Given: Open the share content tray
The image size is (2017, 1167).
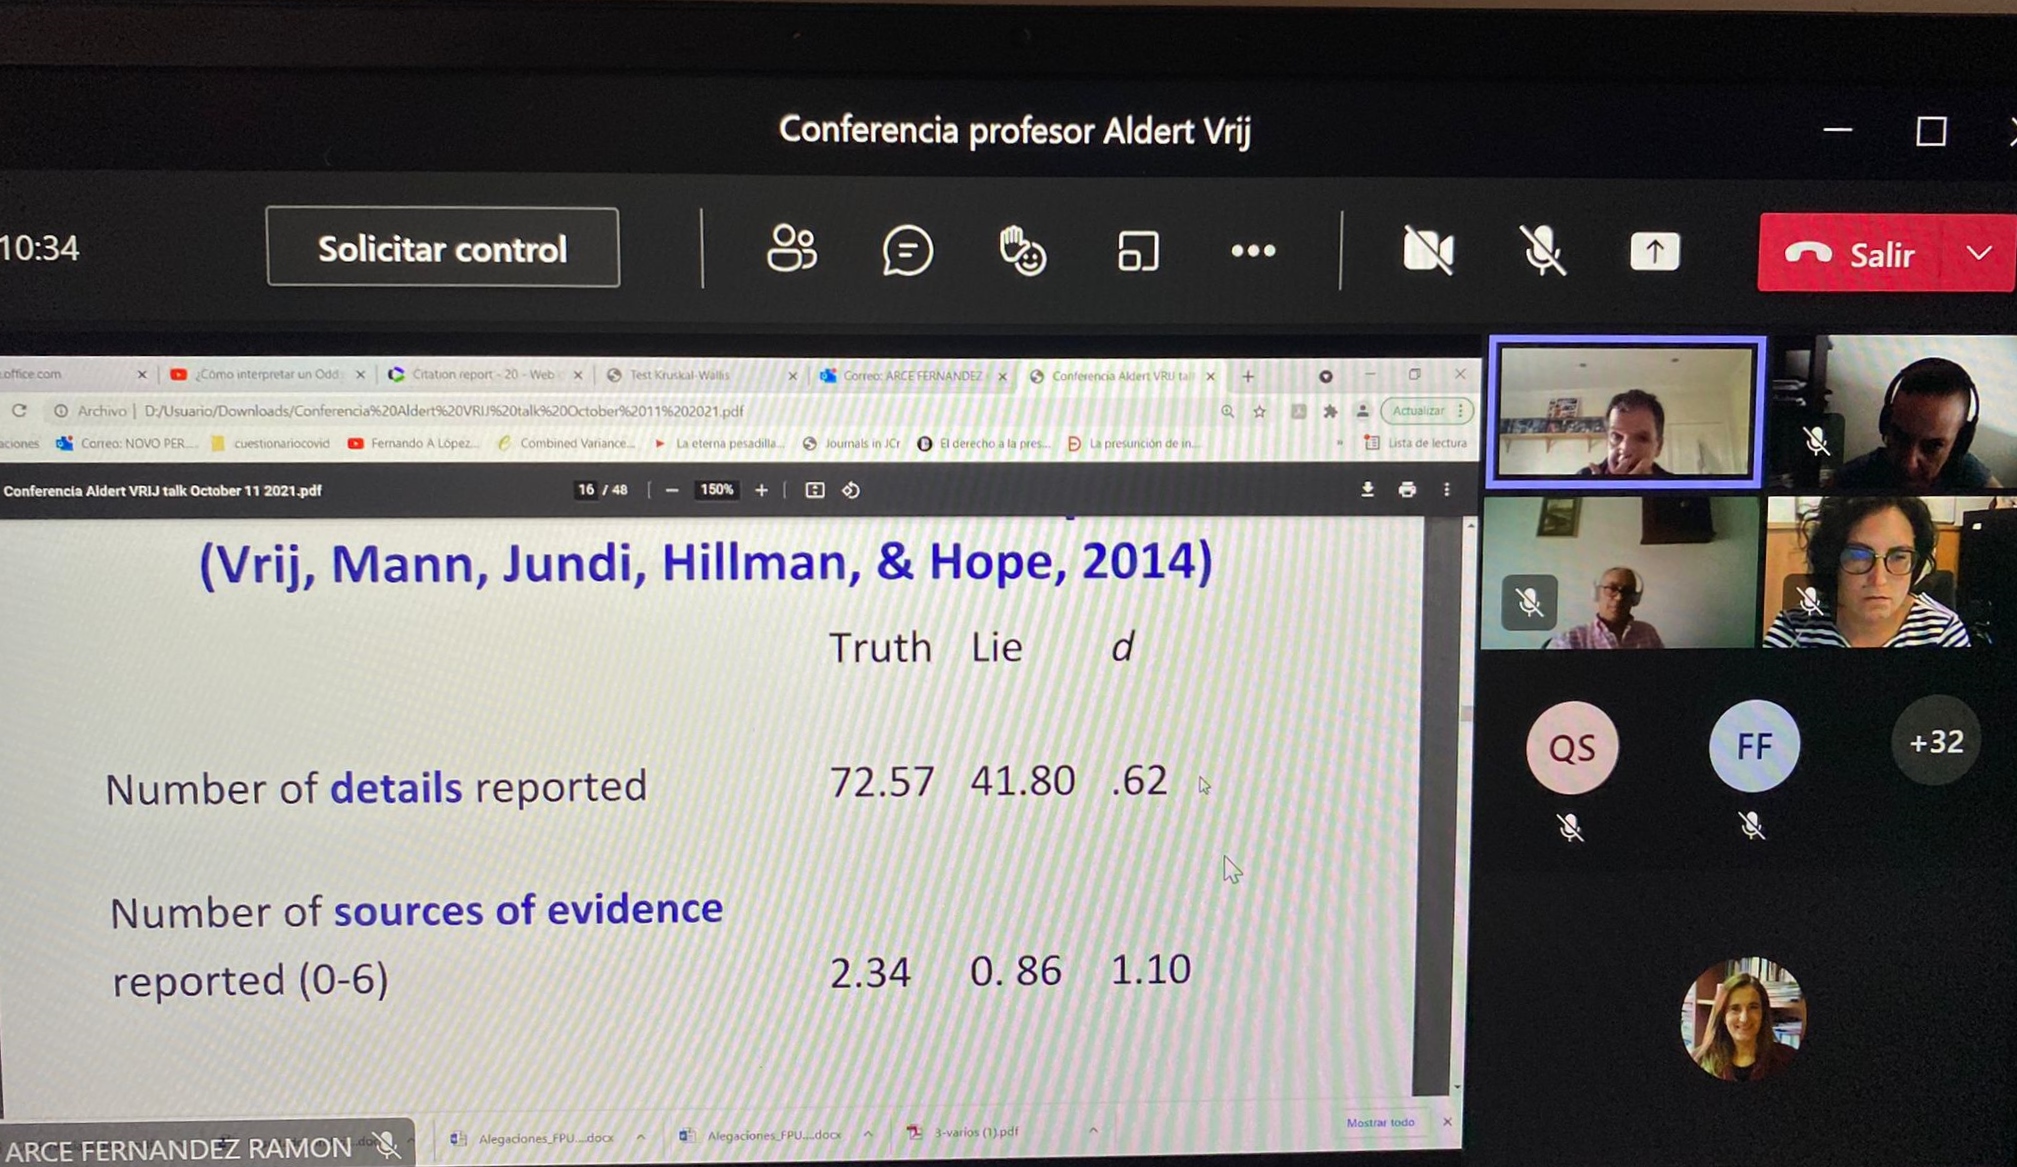Looking at the screenshot, I should (1655, 251).
